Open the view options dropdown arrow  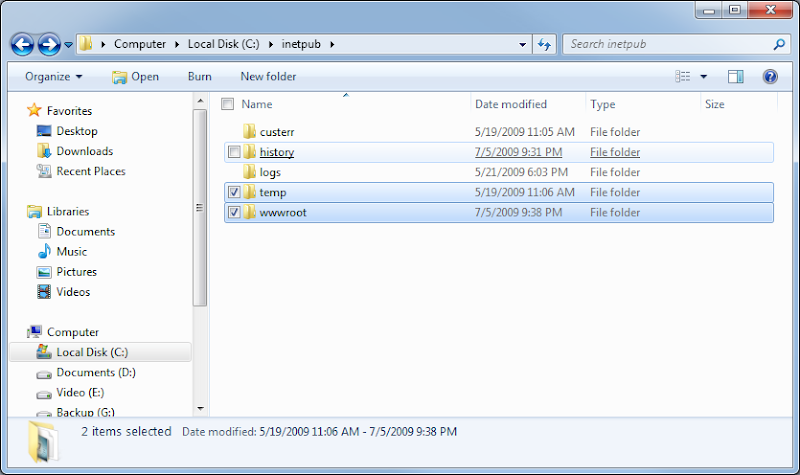coord(704,77)
